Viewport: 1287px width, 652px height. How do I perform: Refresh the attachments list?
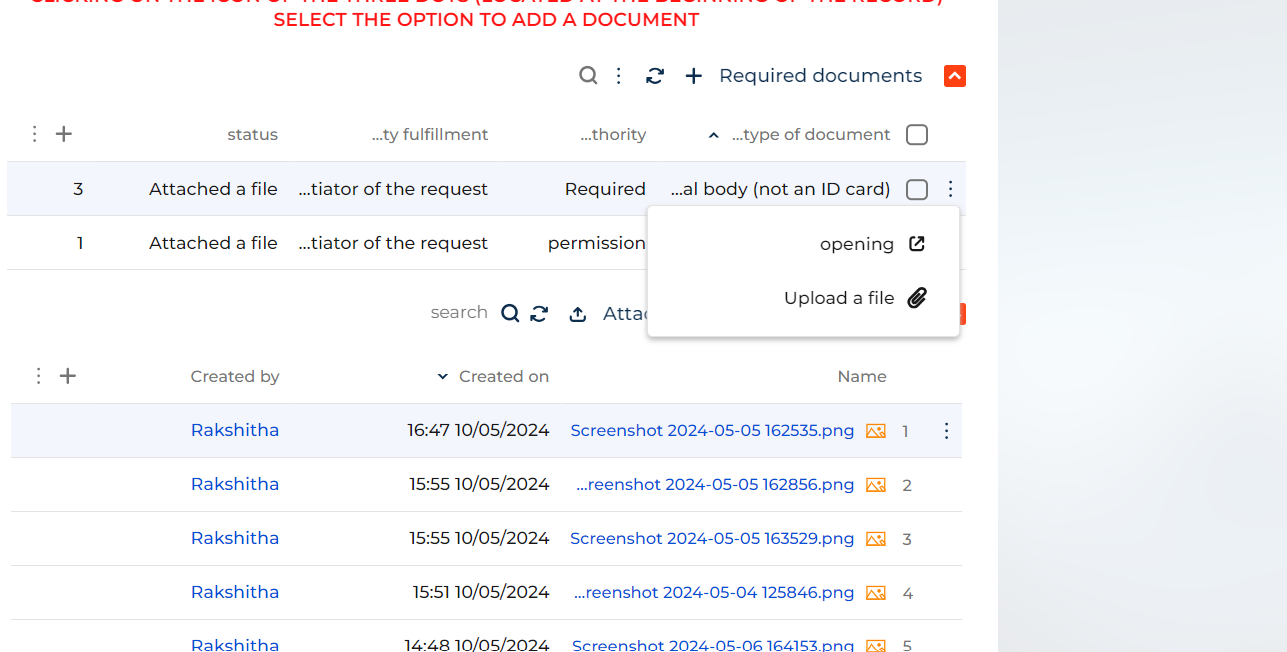point(539,314)
